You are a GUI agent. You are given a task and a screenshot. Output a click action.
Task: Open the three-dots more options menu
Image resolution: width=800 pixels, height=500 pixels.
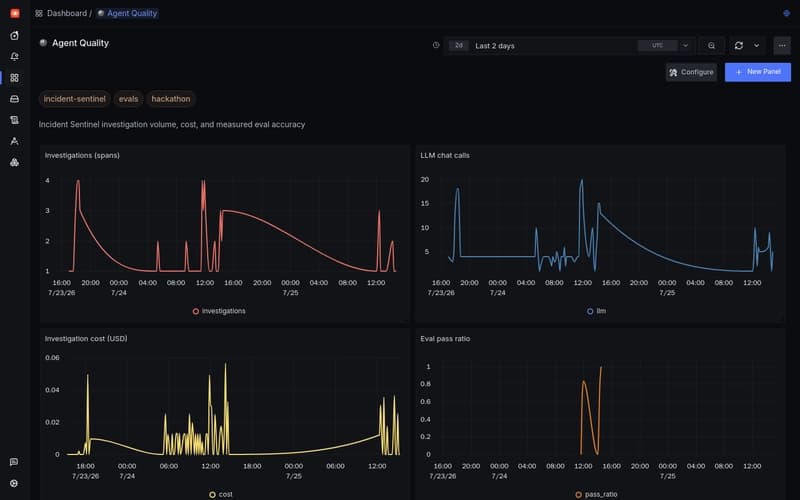(x=782, y=45)
